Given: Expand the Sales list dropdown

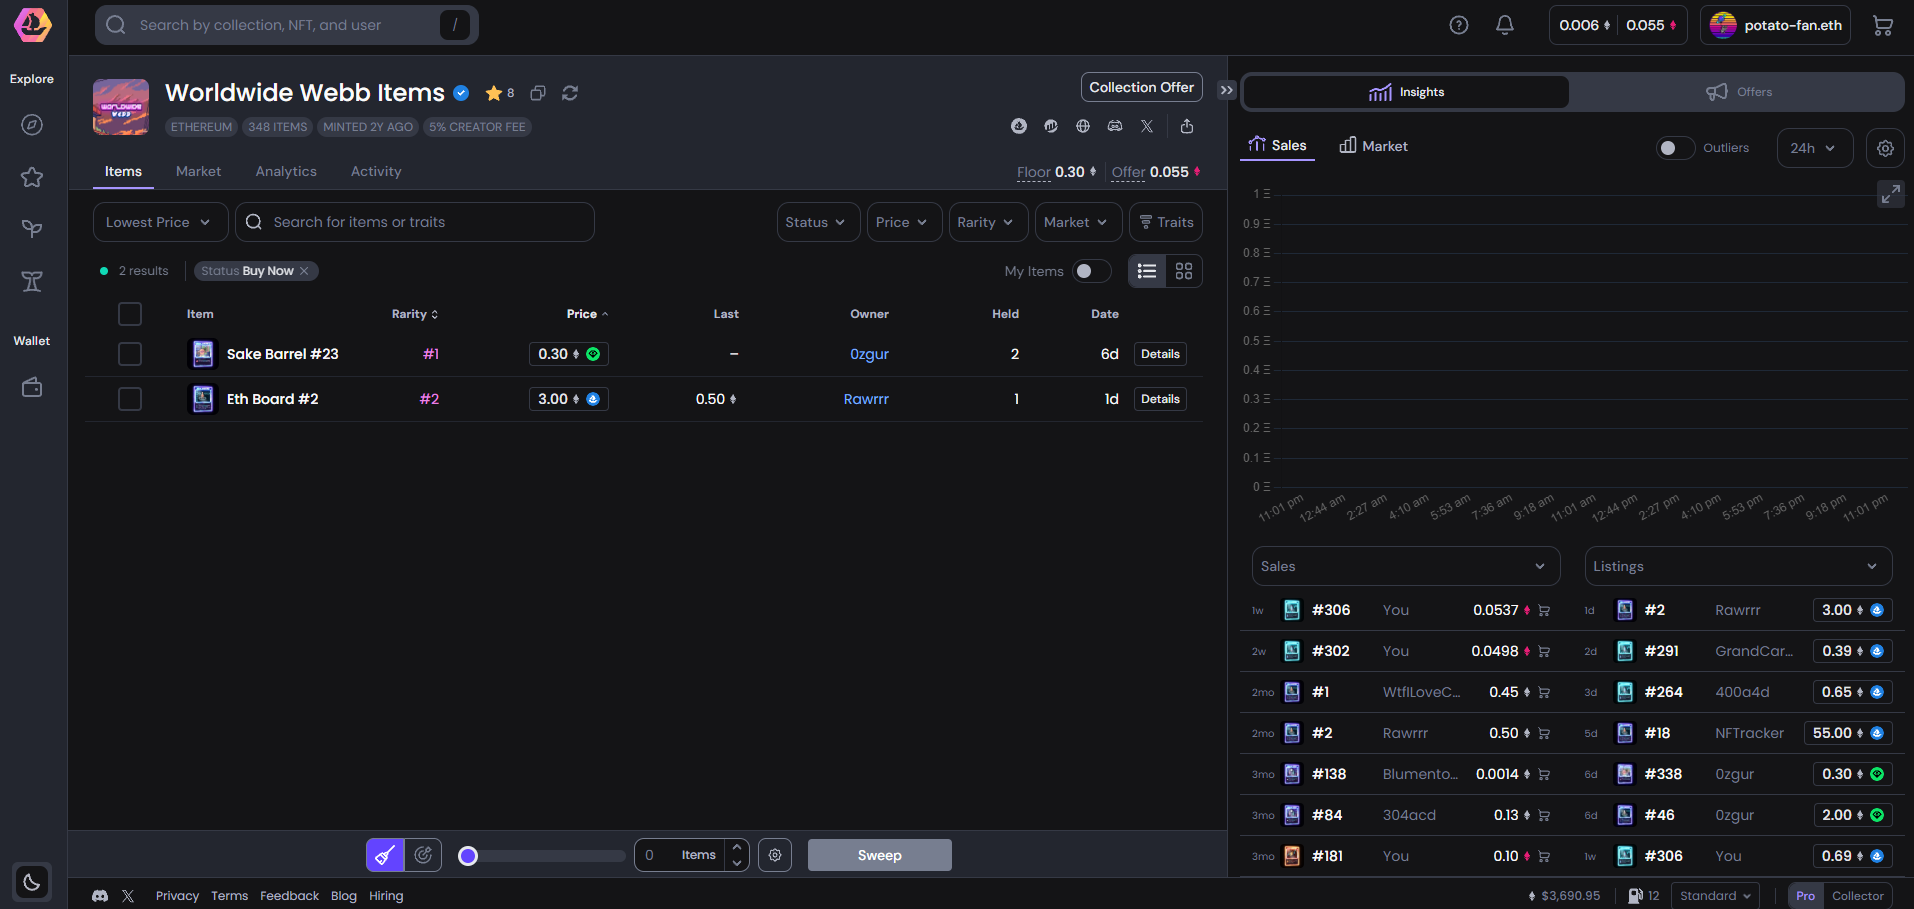Looking at the screenshot, I should (x=1405, y=566).
